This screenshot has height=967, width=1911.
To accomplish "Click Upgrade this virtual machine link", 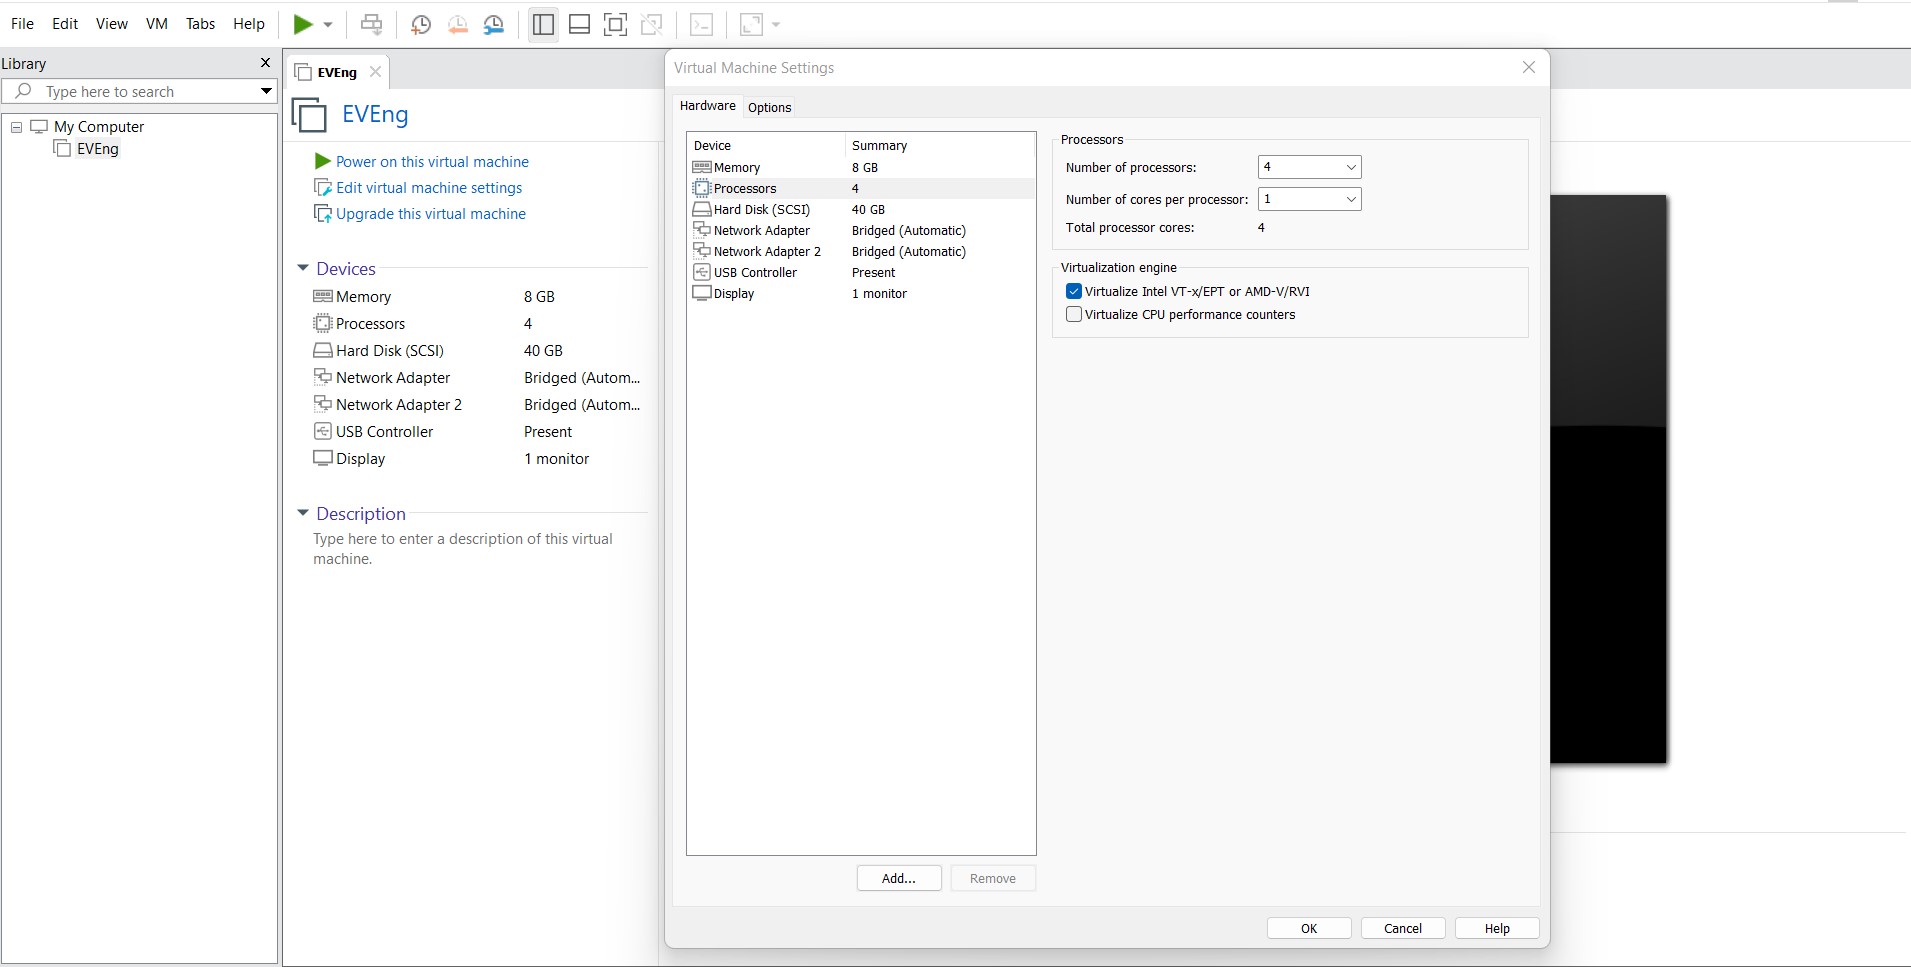I will [431, 214].
